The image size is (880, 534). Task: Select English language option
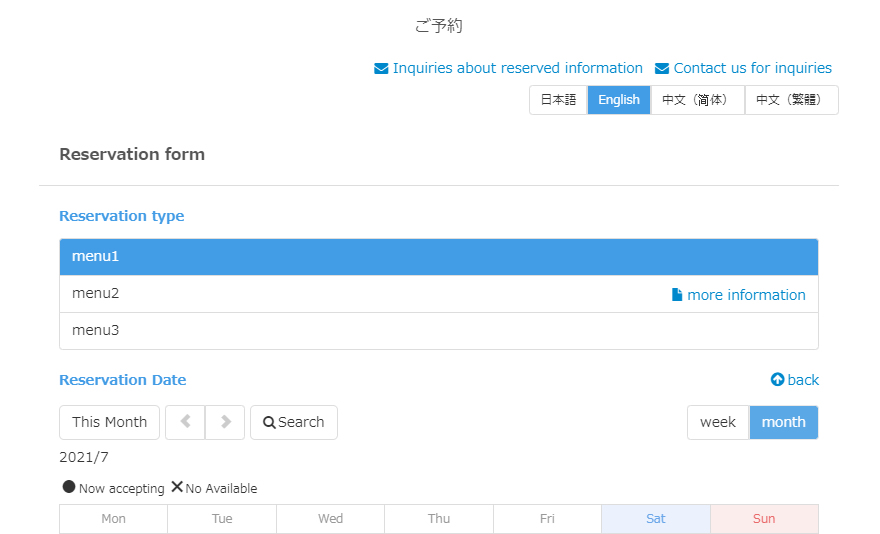[619, 100]
